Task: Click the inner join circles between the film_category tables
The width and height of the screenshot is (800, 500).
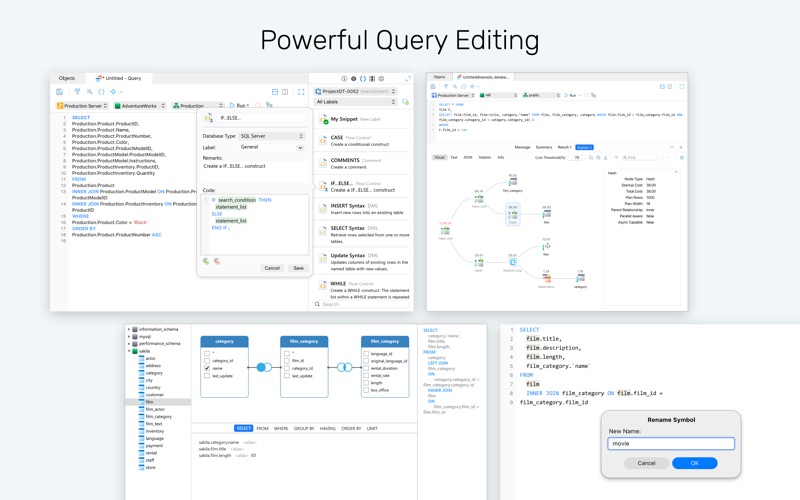Action: [x=345, y=367]
